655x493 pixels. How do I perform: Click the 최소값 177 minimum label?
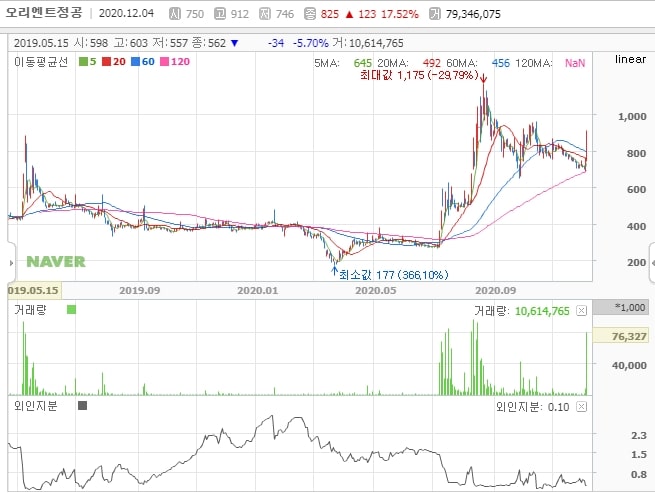pyautogui.click(x=394, y=274)
